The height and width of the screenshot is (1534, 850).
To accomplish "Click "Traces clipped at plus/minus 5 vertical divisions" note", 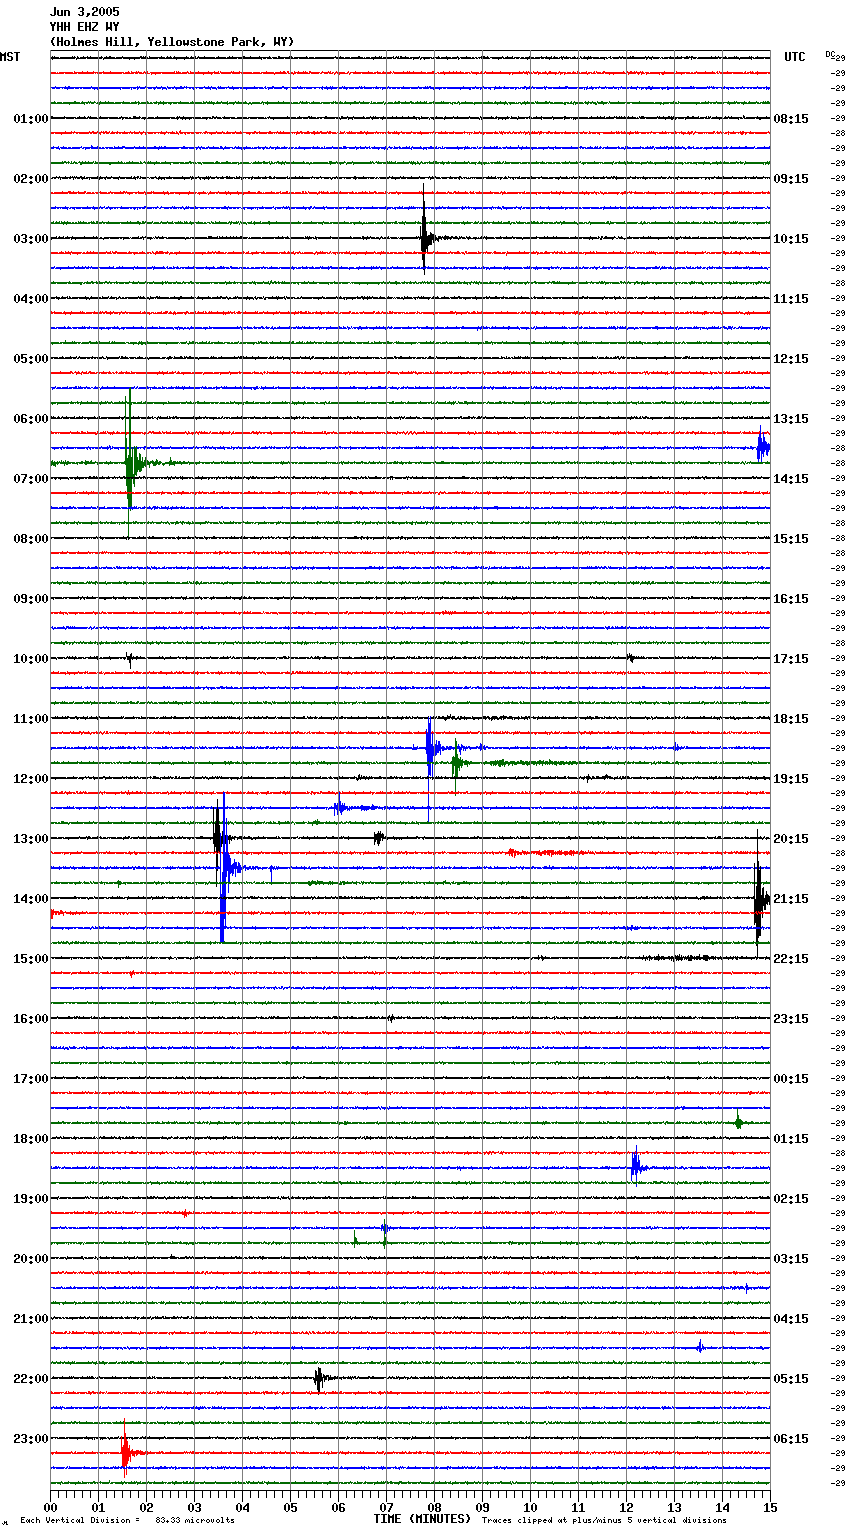I will coord(604,1520).
